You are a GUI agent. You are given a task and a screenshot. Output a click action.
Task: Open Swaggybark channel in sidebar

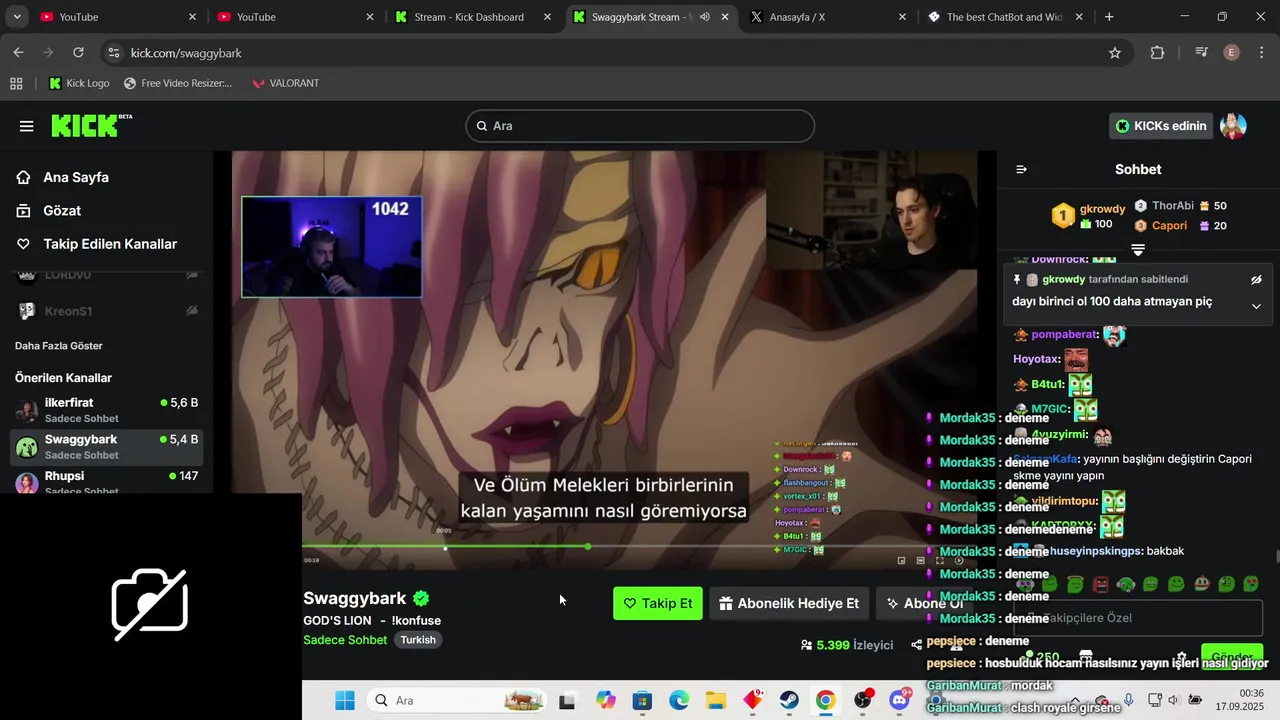(106, 447)
